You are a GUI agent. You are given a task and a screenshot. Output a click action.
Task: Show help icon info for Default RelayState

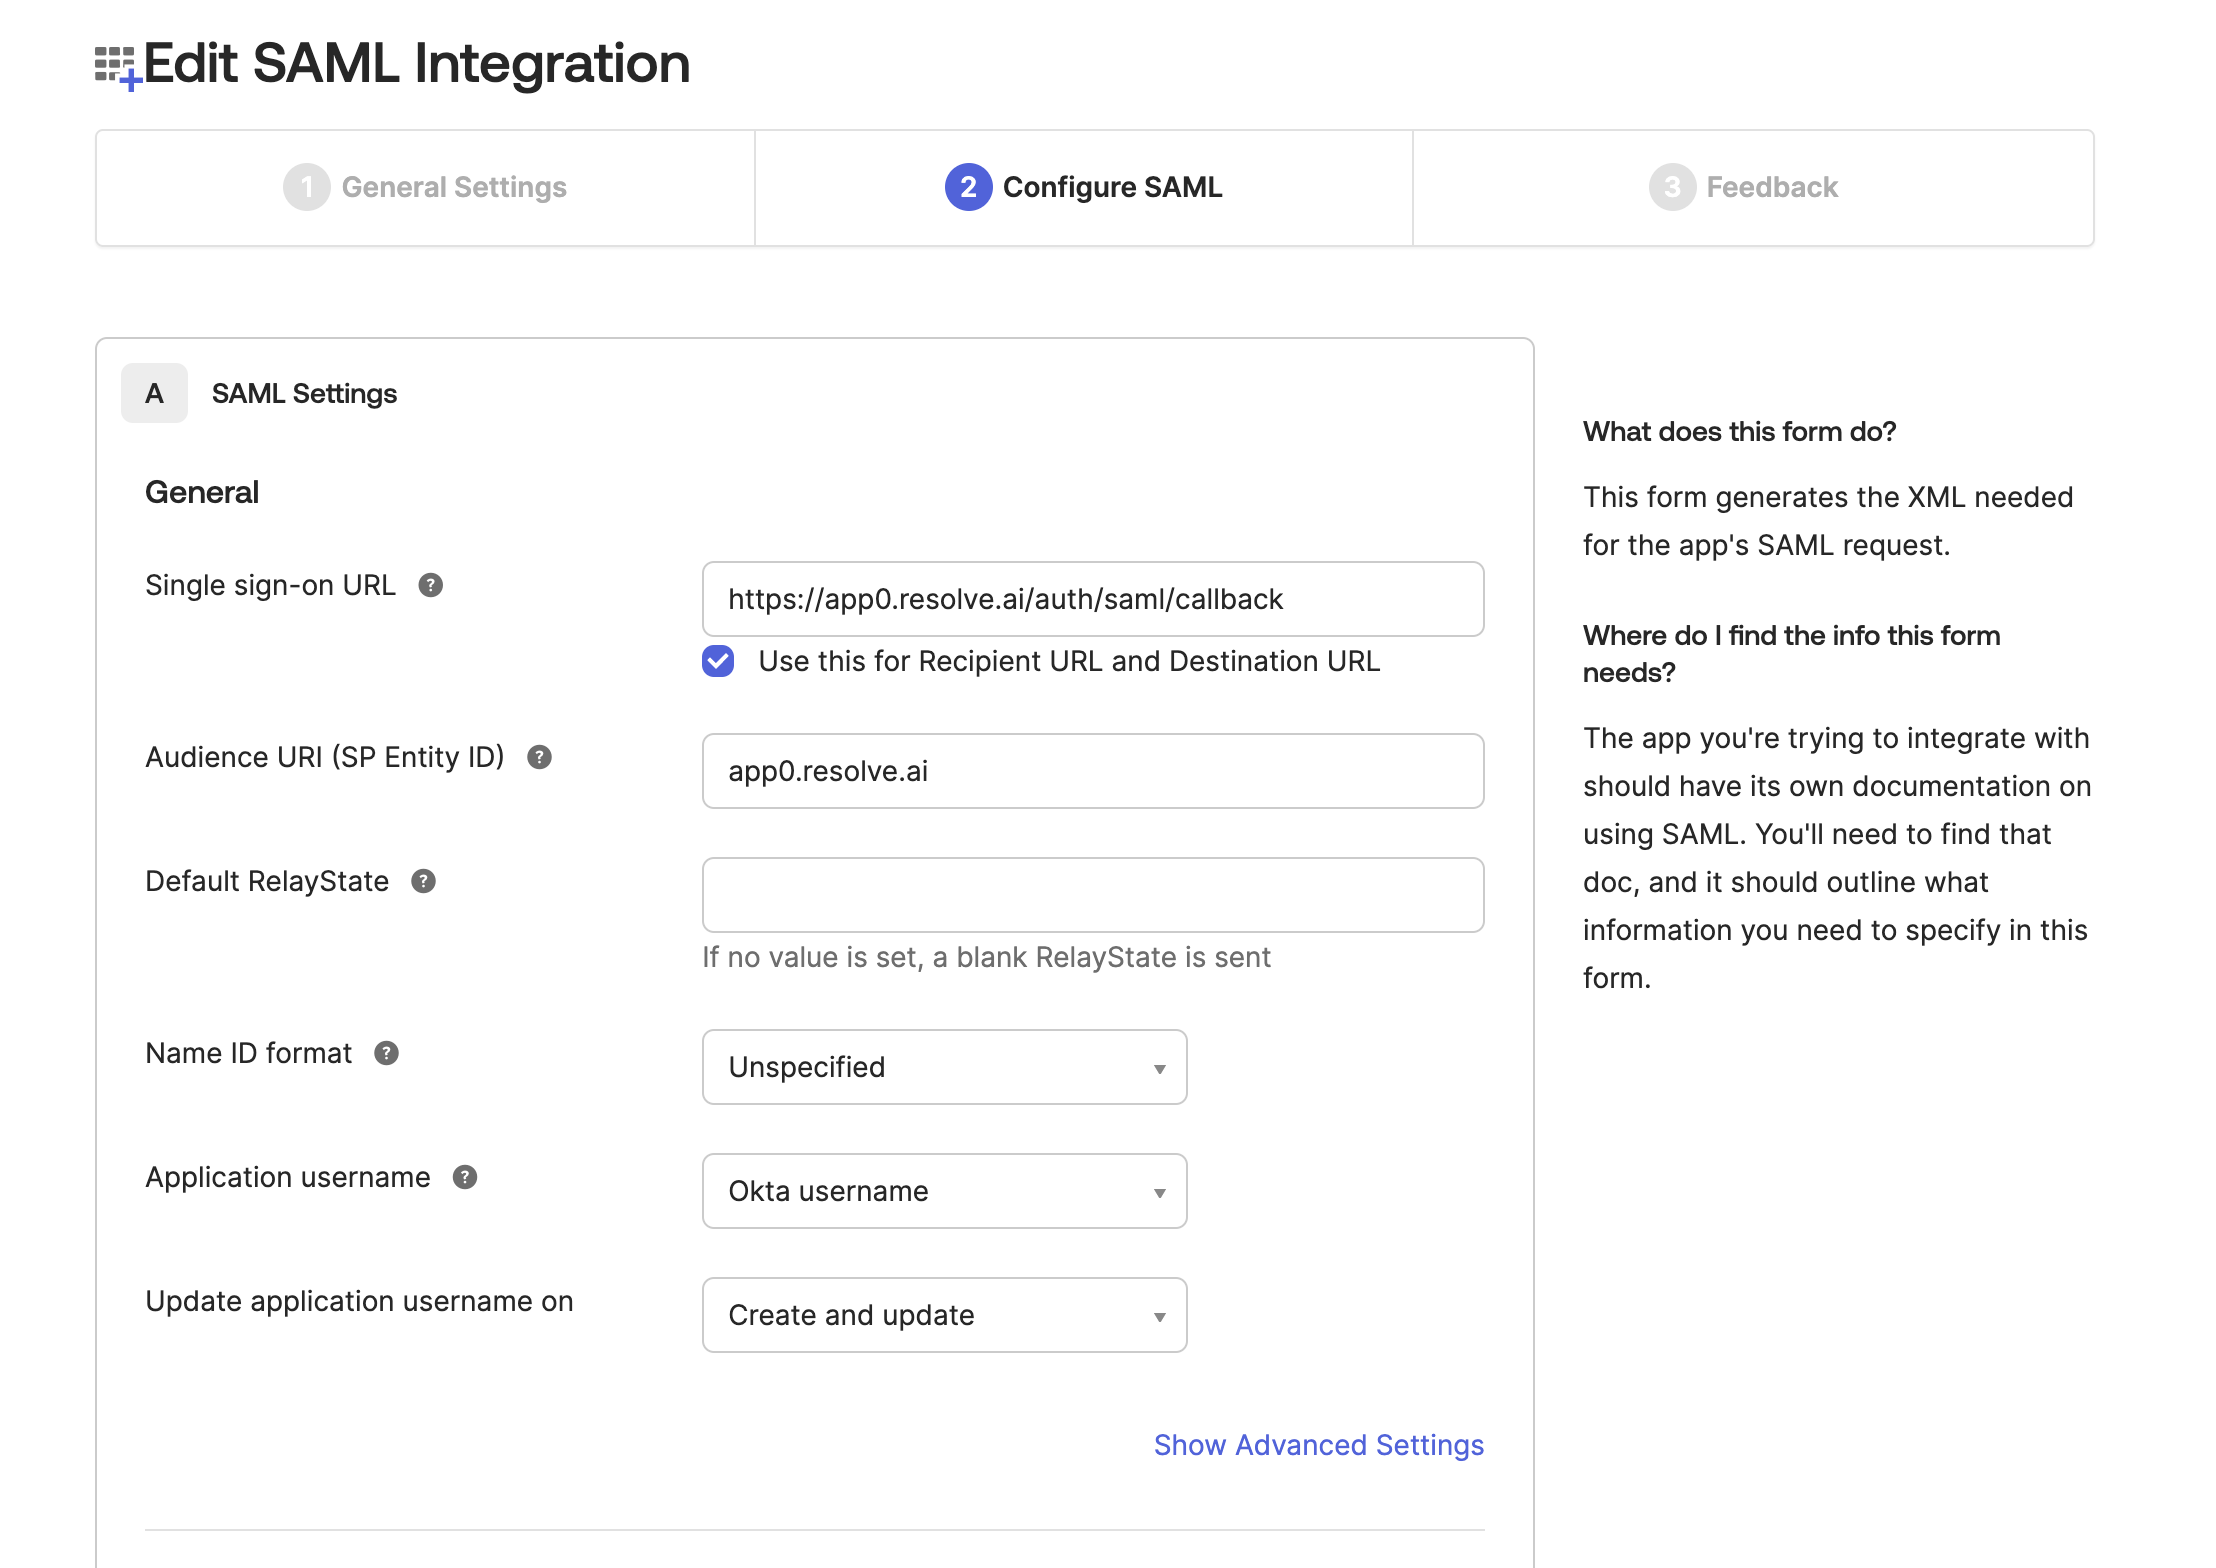point(424,881)
